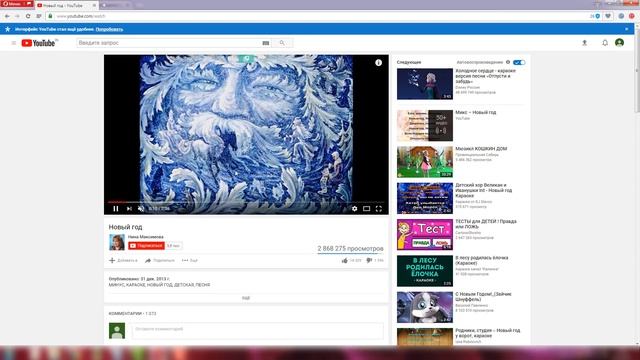
Task: Open on-screen keyboard icon in search box
Action: (266, 43)
